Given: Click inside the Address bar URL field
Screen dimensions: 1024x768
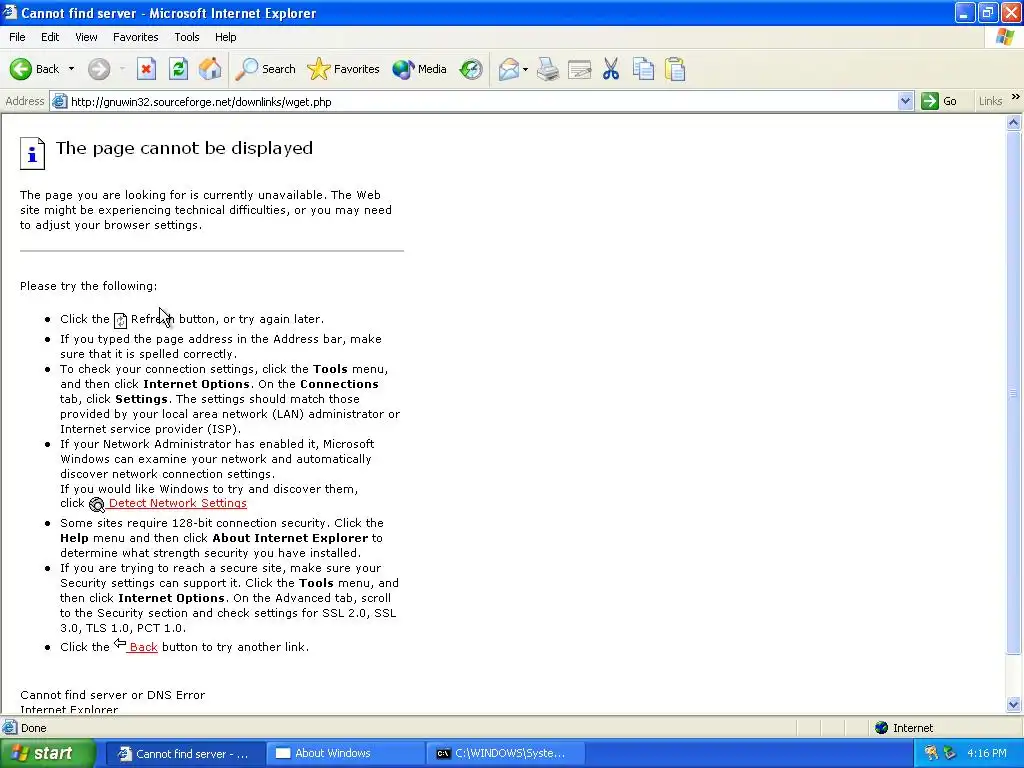Looking at the screenshot, I should (483, 102).
